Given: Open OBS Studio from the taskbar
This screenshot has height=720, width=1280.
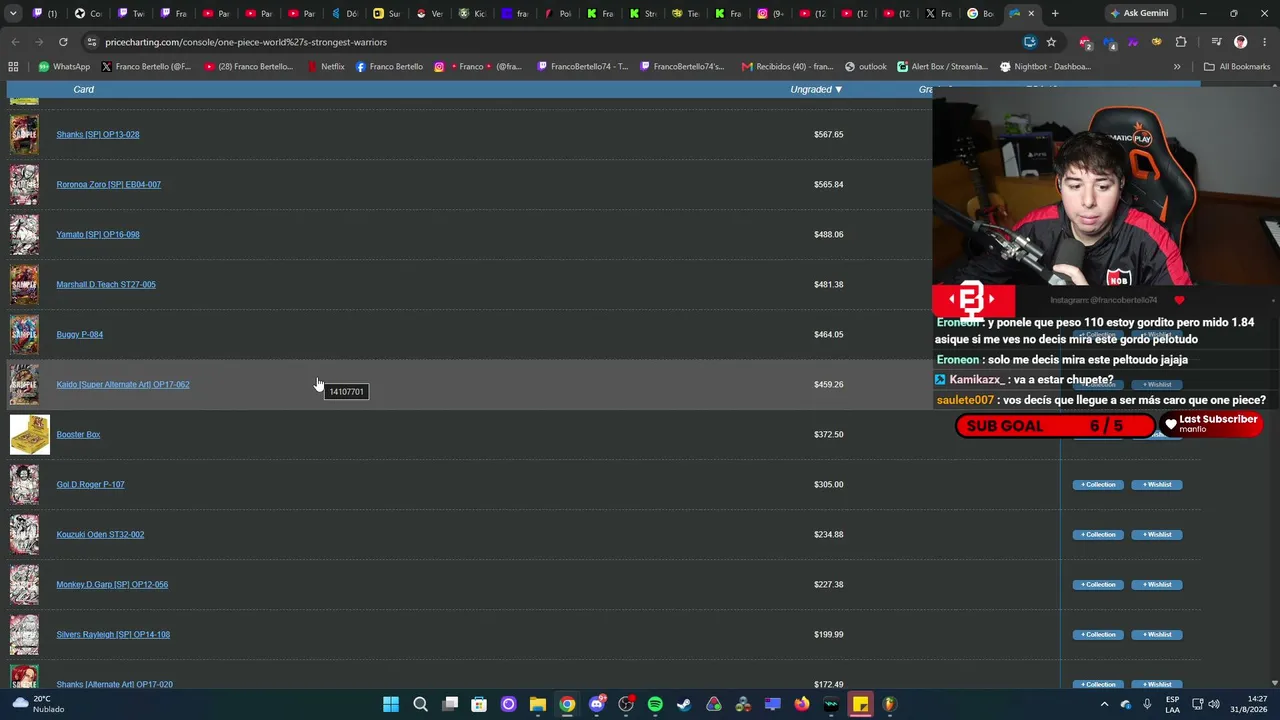Looking at the screenshot, I should [626, 704].
